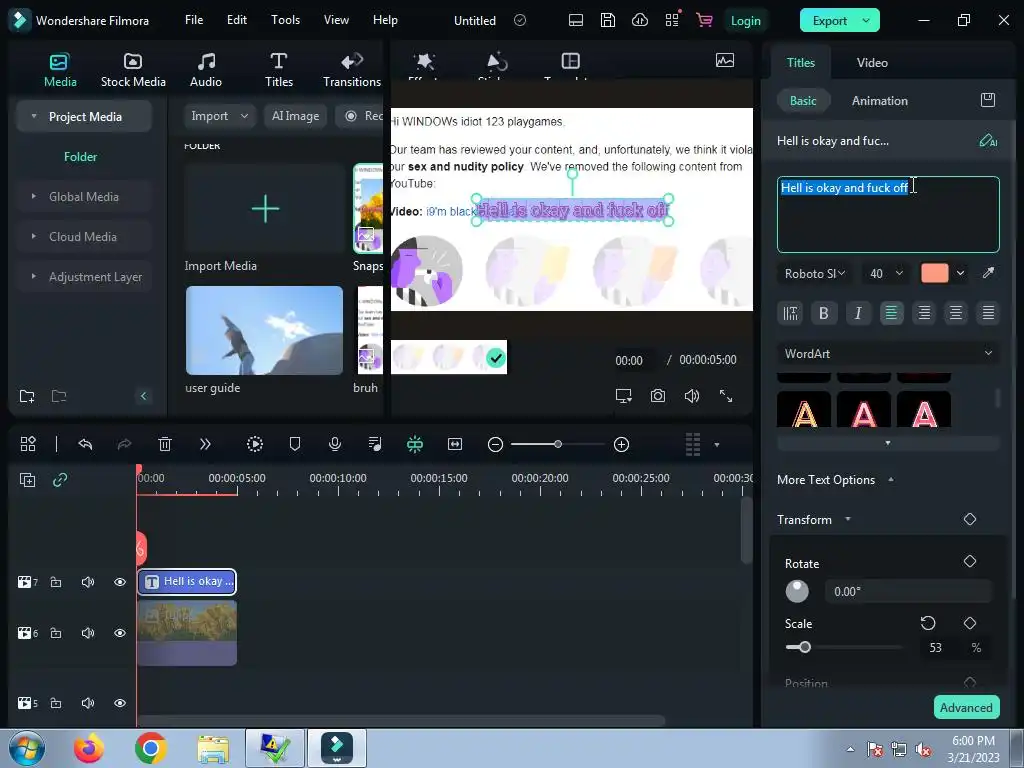
Task: Save project with floppy disk icon
Action: [x=608, y=20]
